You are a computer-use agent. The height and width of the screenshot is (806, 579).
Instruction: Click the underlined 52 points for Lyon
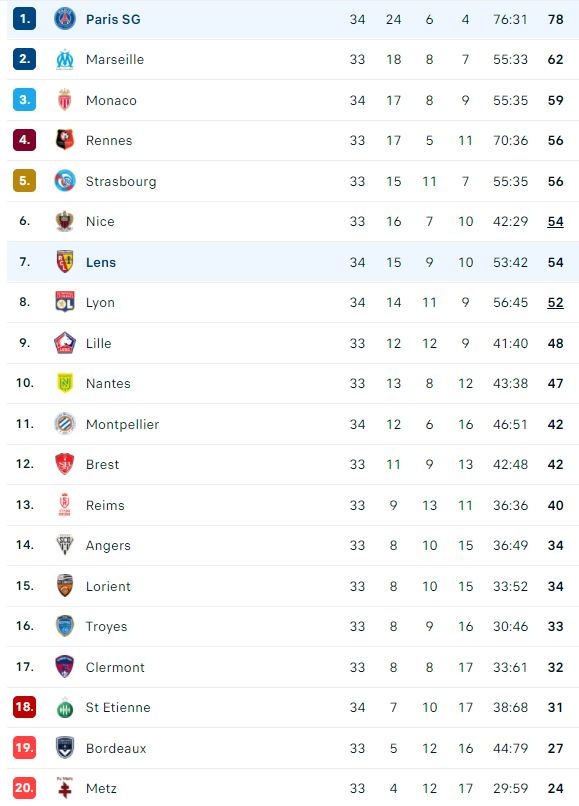click(x=556, y=302)
